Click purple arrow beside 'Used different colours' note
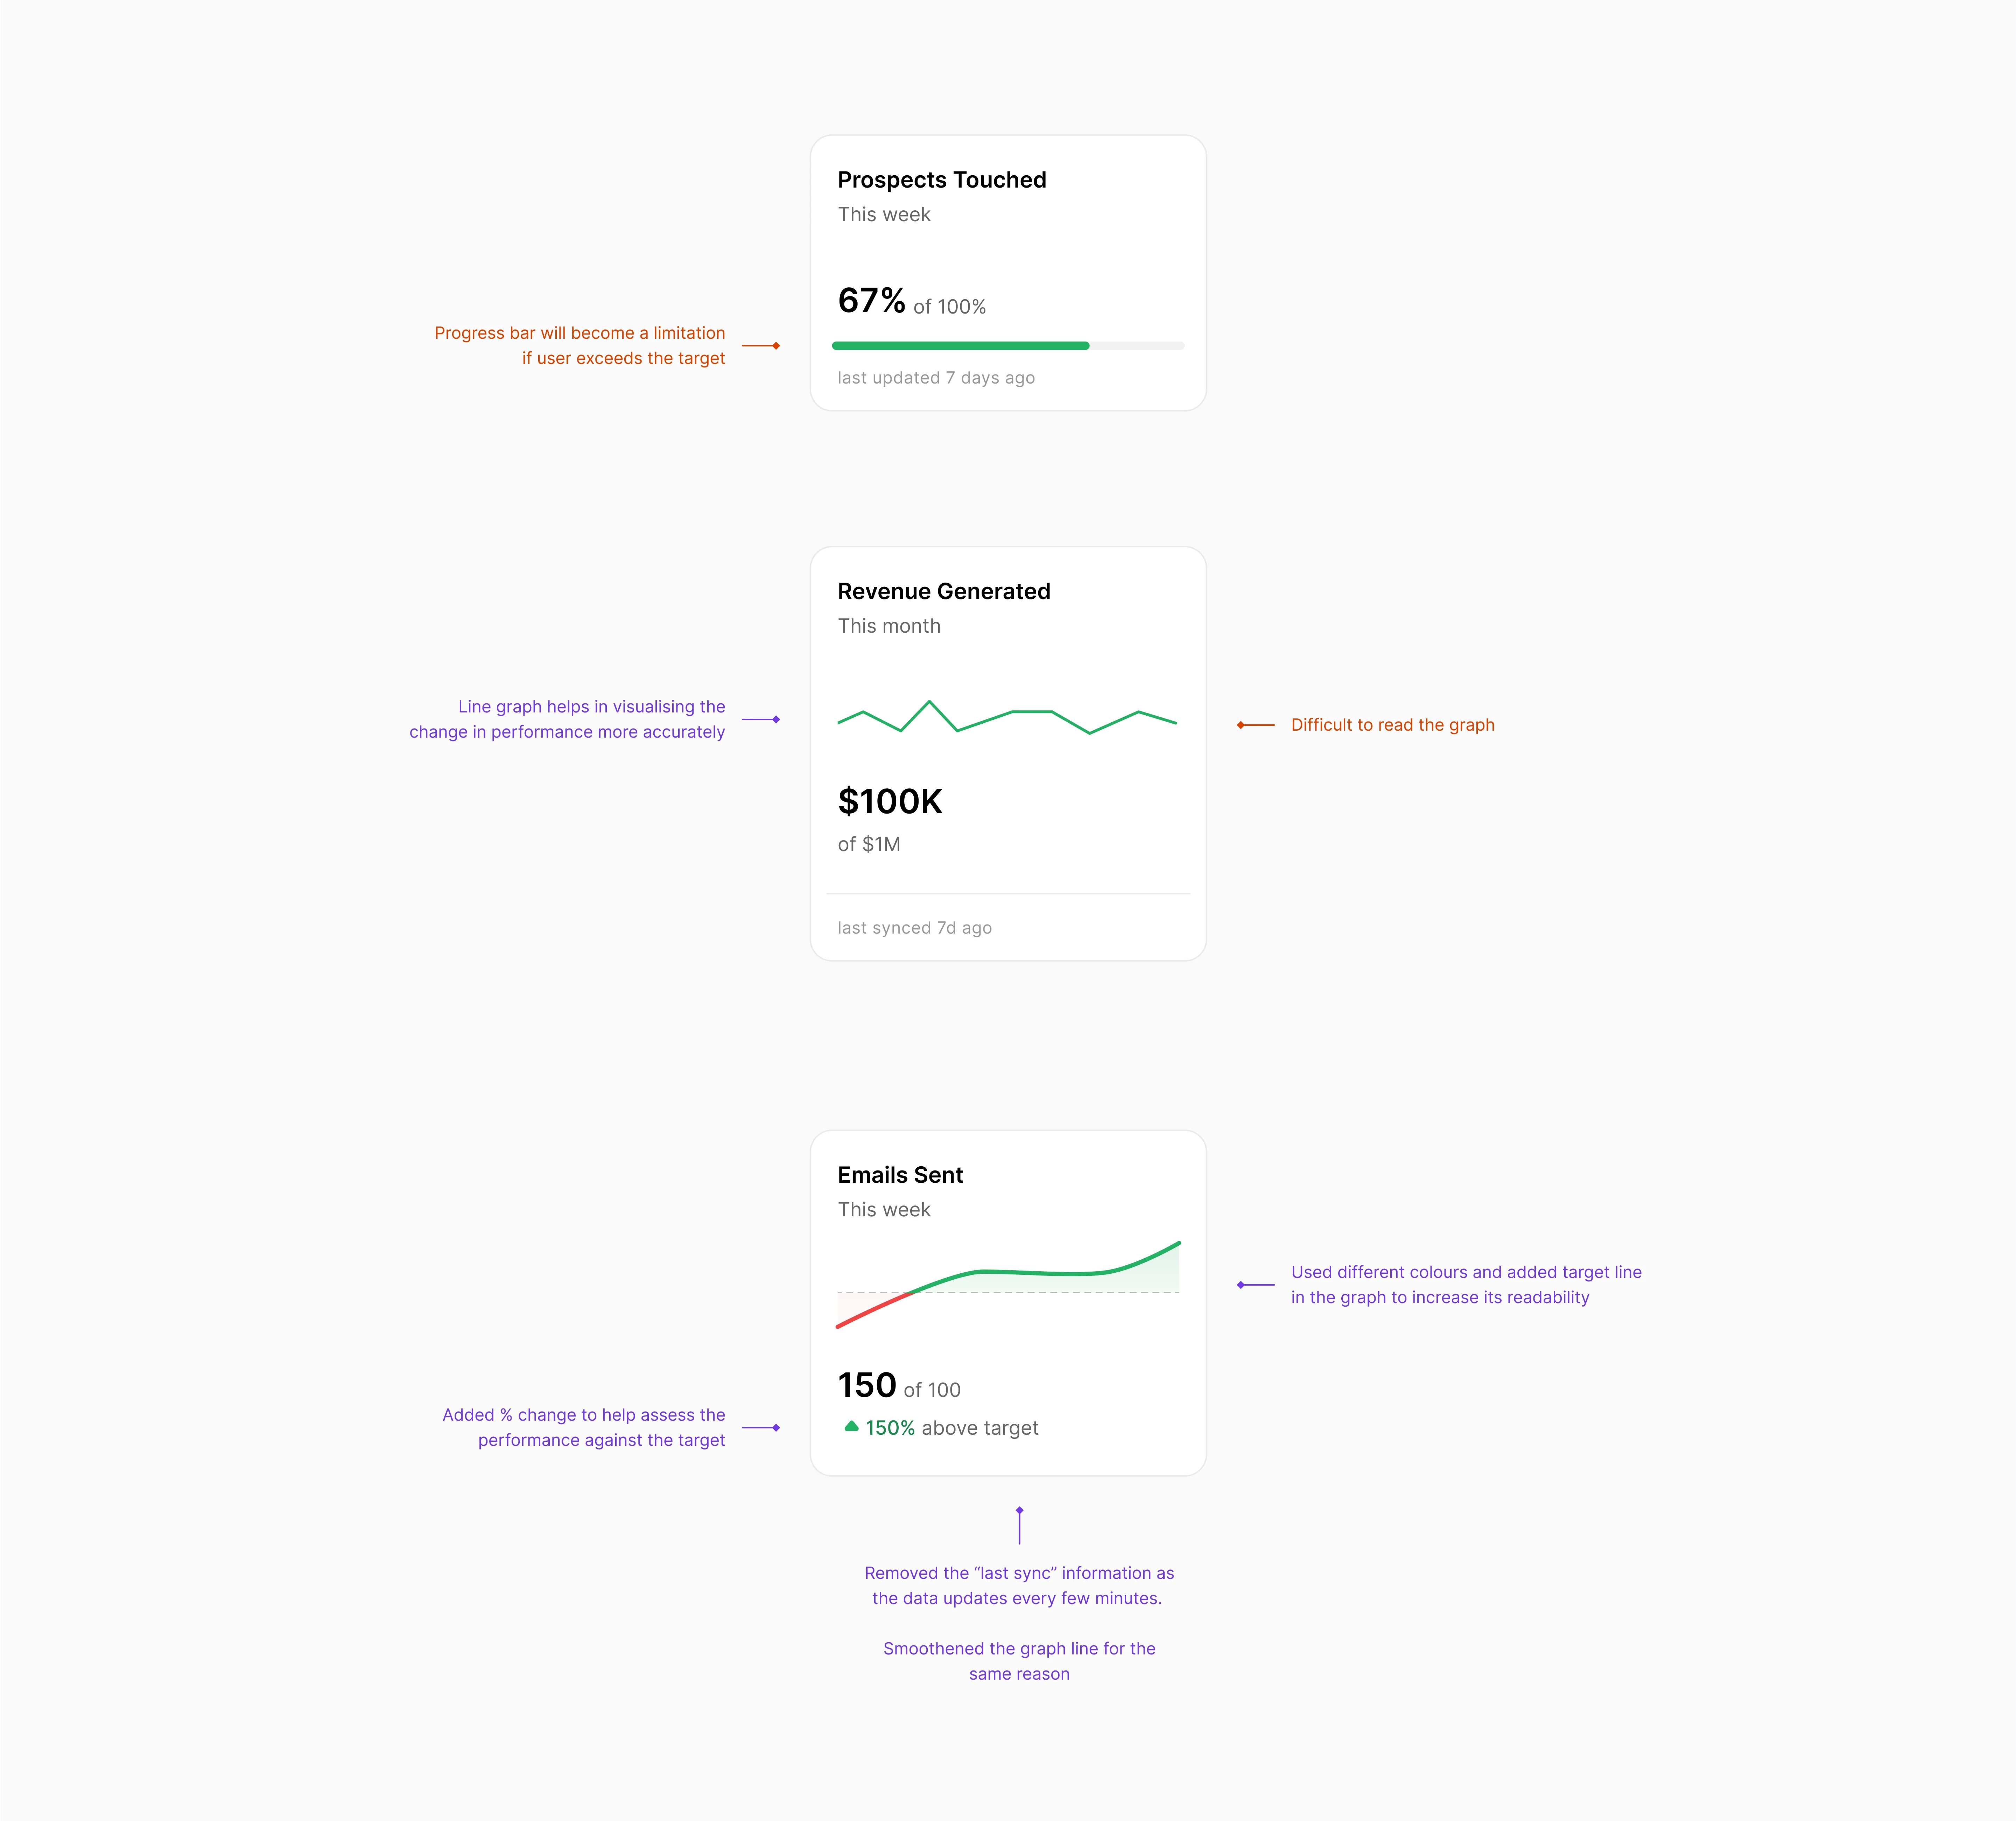 pyautogui.click(x=1256, y=1285)
